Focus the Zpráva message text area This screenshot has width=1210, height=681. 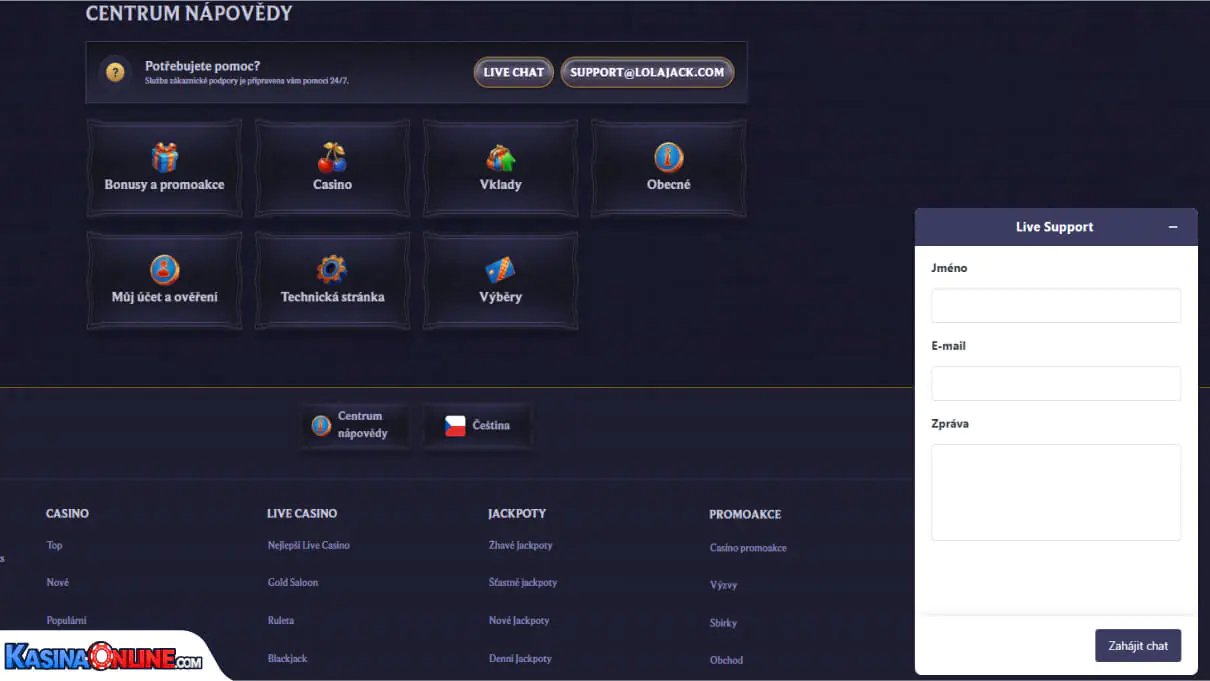pos(1056,492)
